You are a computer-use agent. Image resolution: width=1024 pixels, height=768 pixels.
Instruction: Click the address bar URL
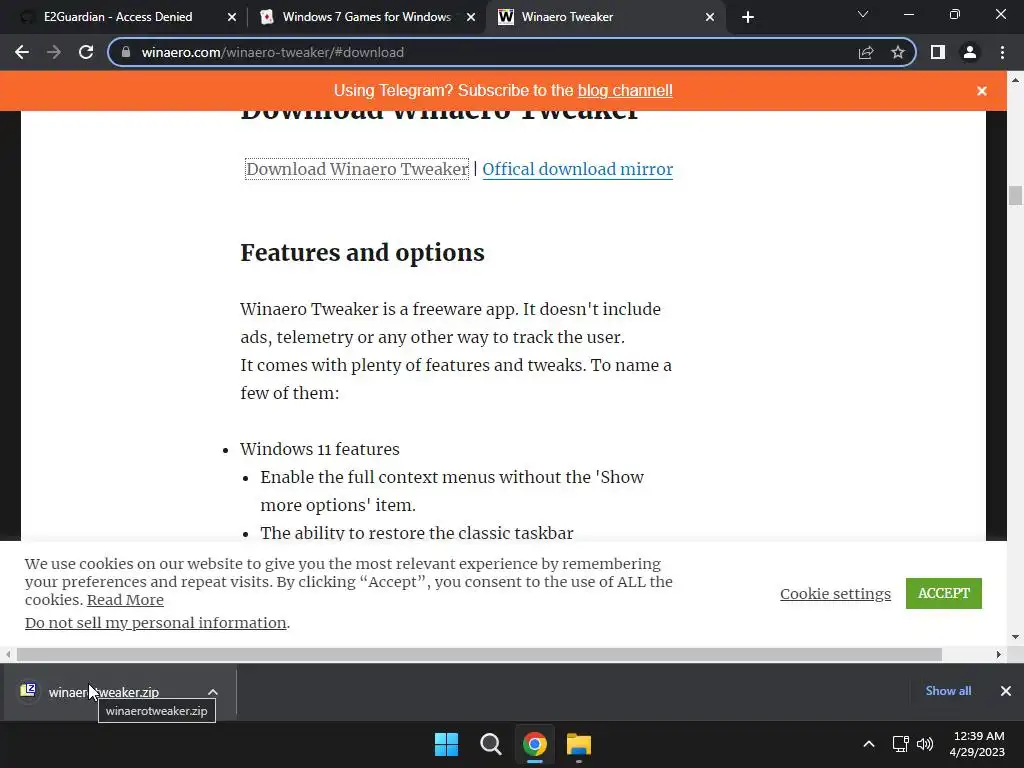pyautogui.click(x=272, y=52)
